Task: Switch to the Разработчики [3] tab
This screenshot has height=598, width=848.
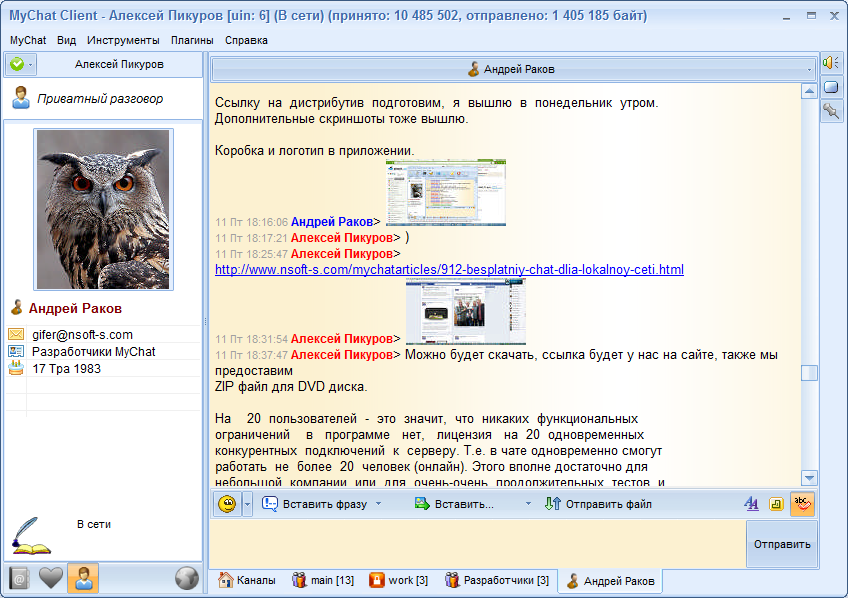Action: click(497, 580)
